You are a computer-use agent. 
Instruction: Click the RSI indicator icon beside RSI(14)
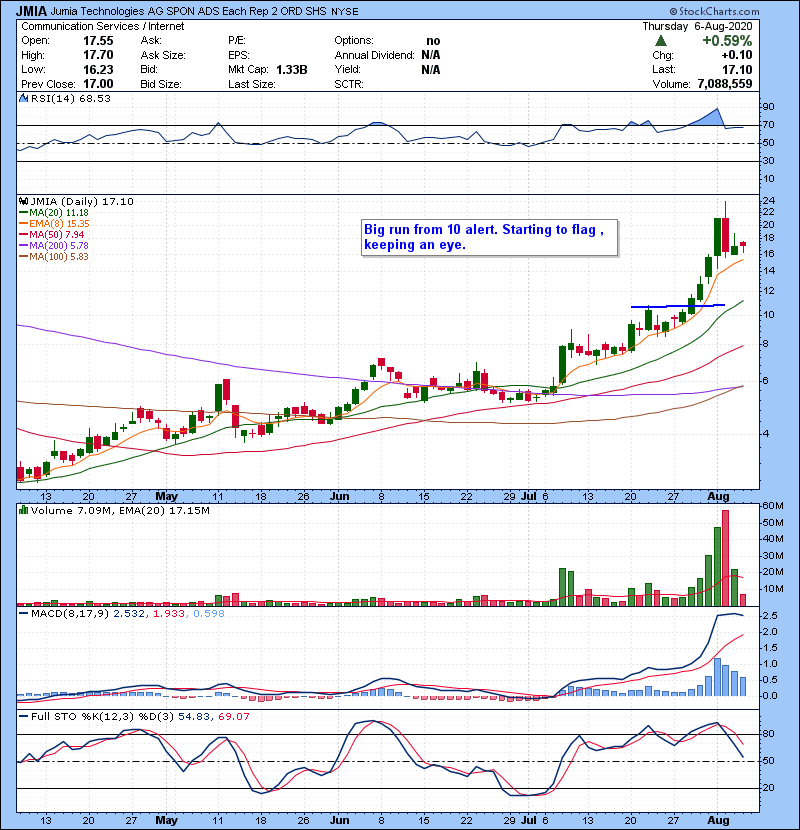tap(23, 98)
